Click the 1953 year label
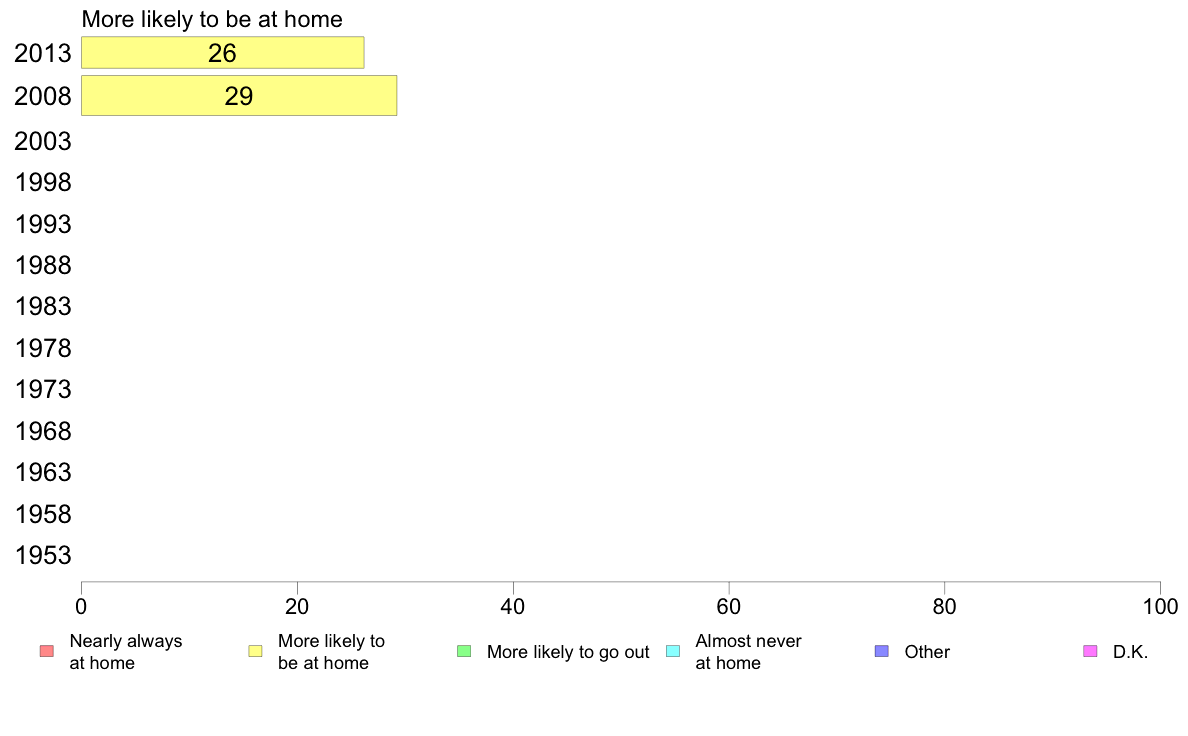The image size is (1188, 736). [x=43, y=556]
